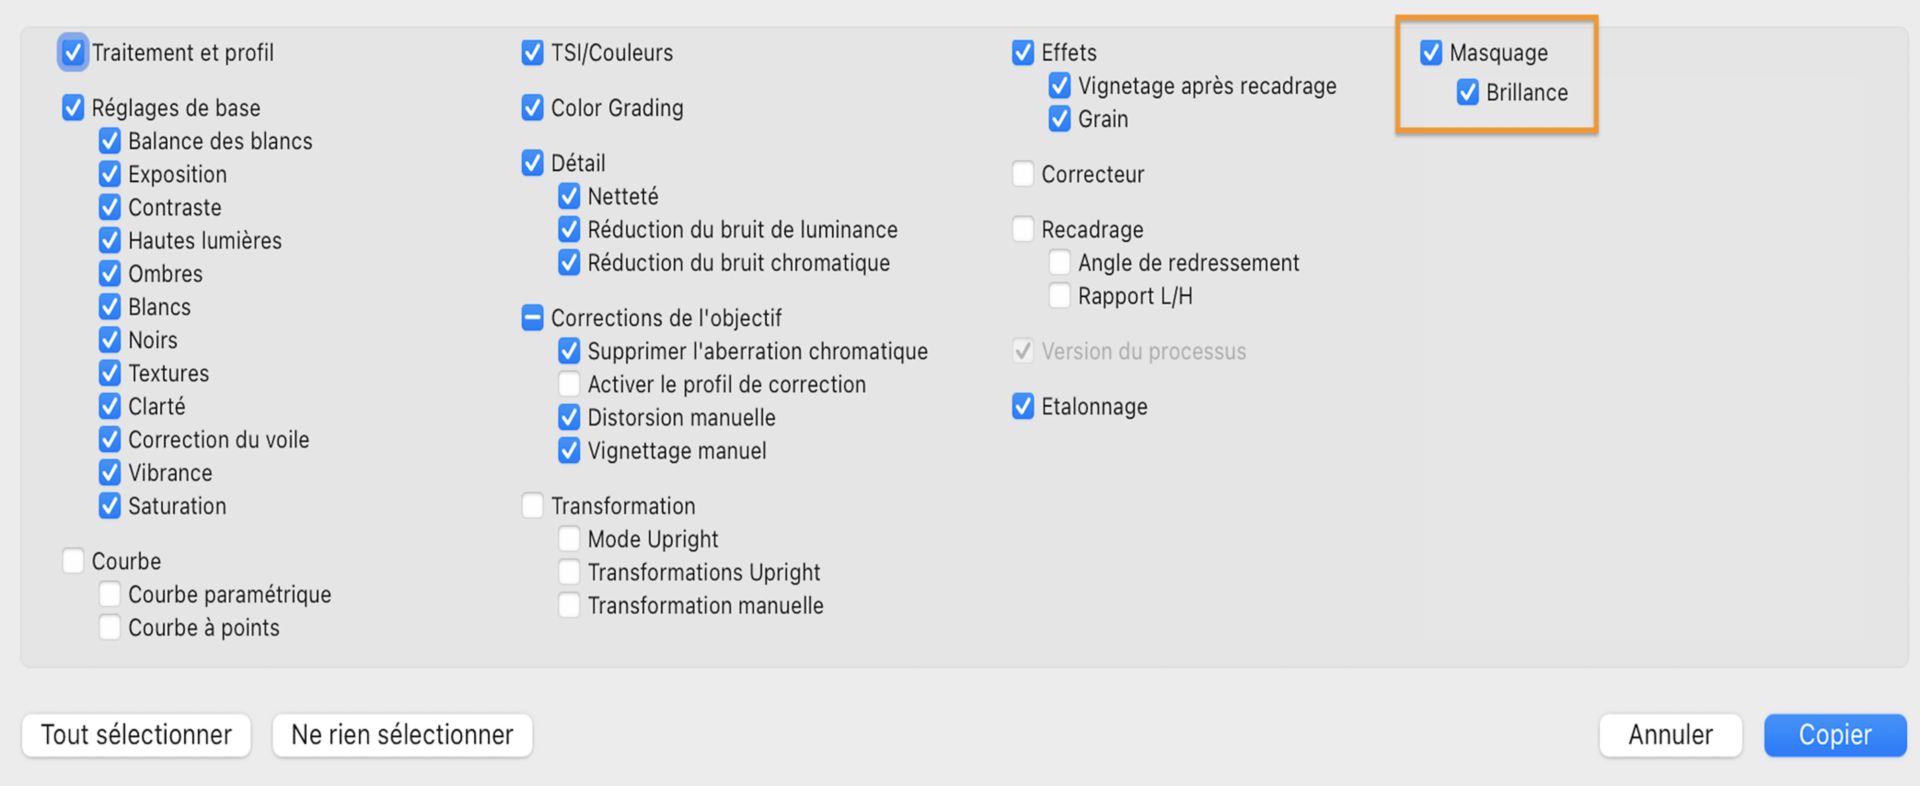Disable the Exposition checkbox
Viewport: 1920px width, 786px height.
pos(110,174)
